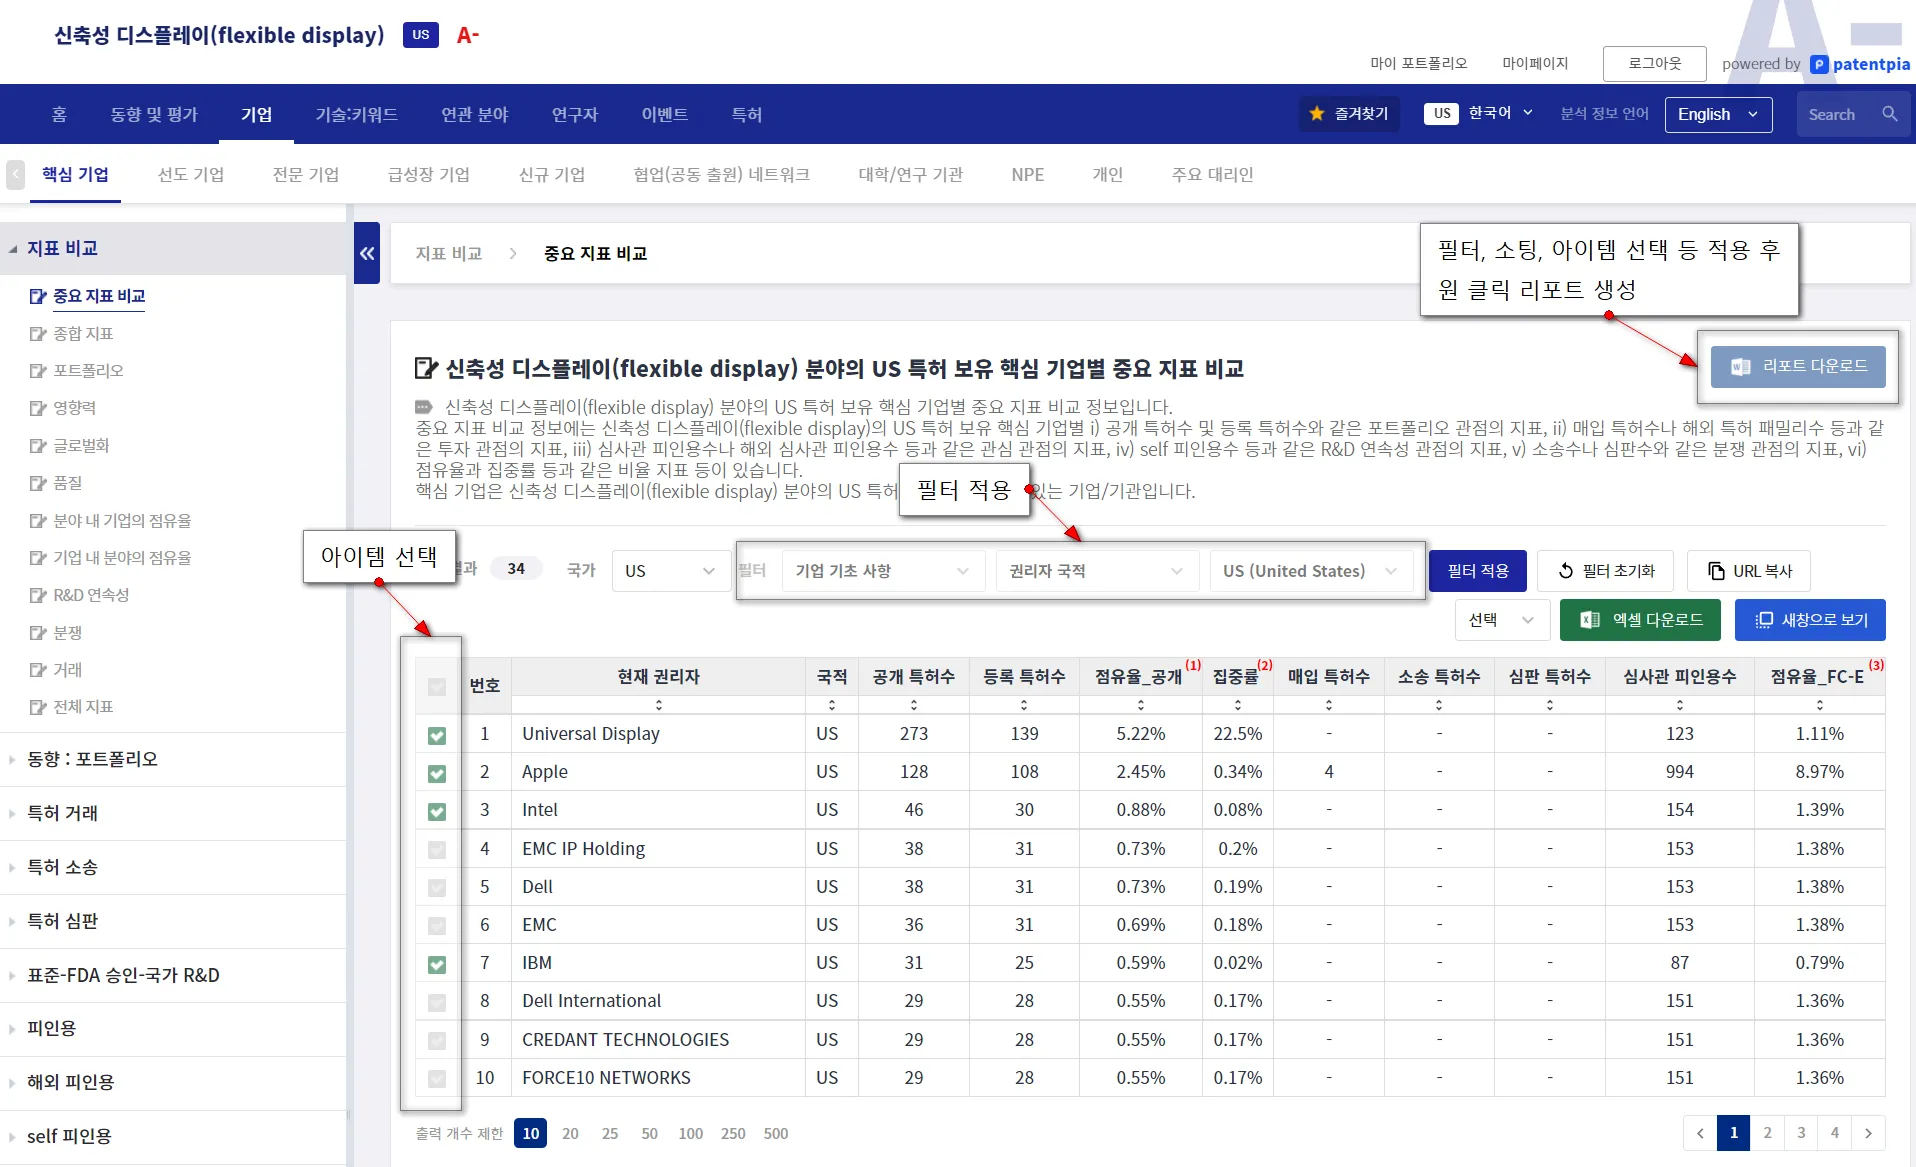This screenshot has width=1916, height=1167.
Task: Go to the next results page arrow
Action: 1868,1133
